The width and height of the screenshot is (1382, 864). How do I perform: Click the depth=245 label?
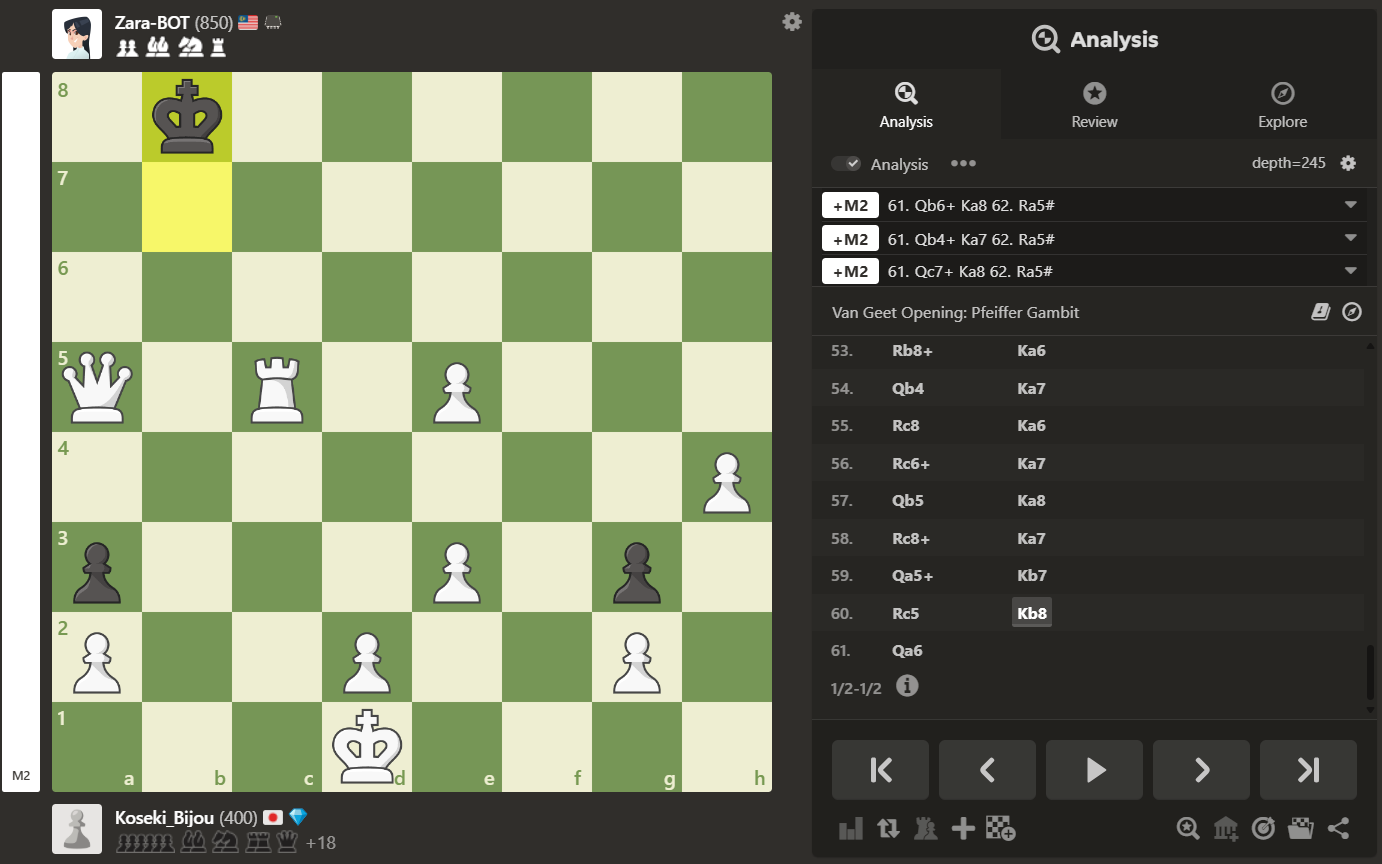(1289, 163)
